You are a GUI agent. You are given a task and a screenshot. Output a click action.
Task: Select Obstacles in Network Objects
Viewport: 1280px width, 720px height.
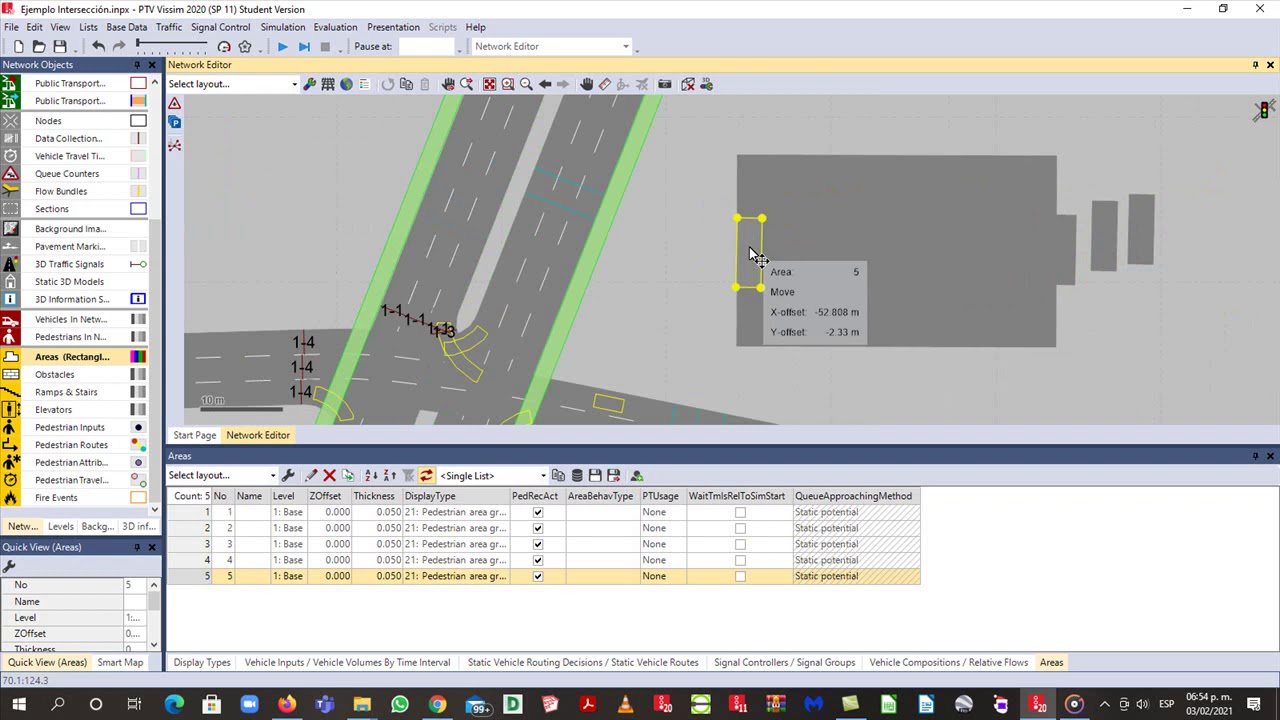54,374
